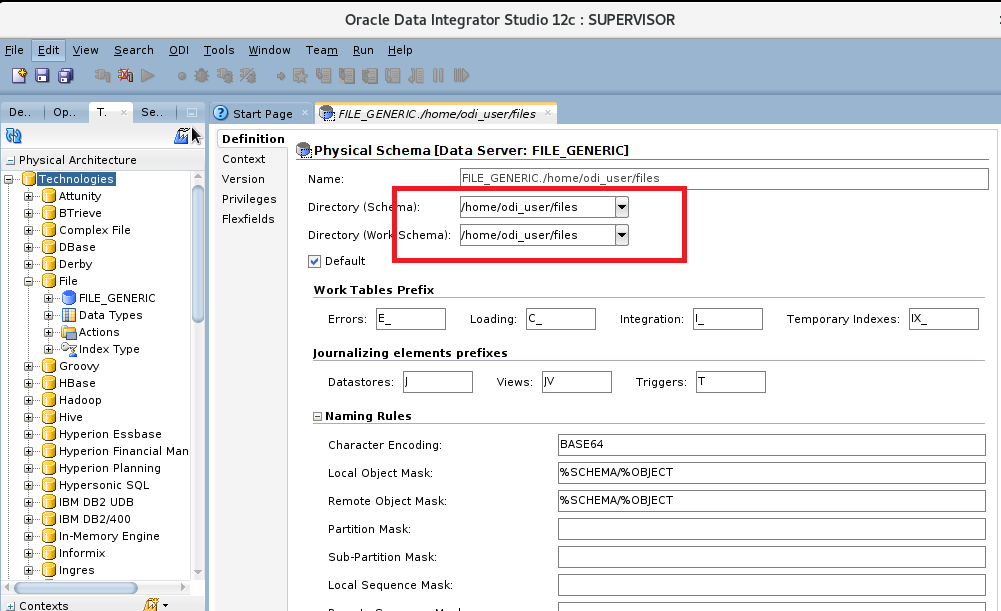Click the tree vertical scrollbar thumb
The width and height of the screenshot is (1001, 611).
[x=198, y=254]
